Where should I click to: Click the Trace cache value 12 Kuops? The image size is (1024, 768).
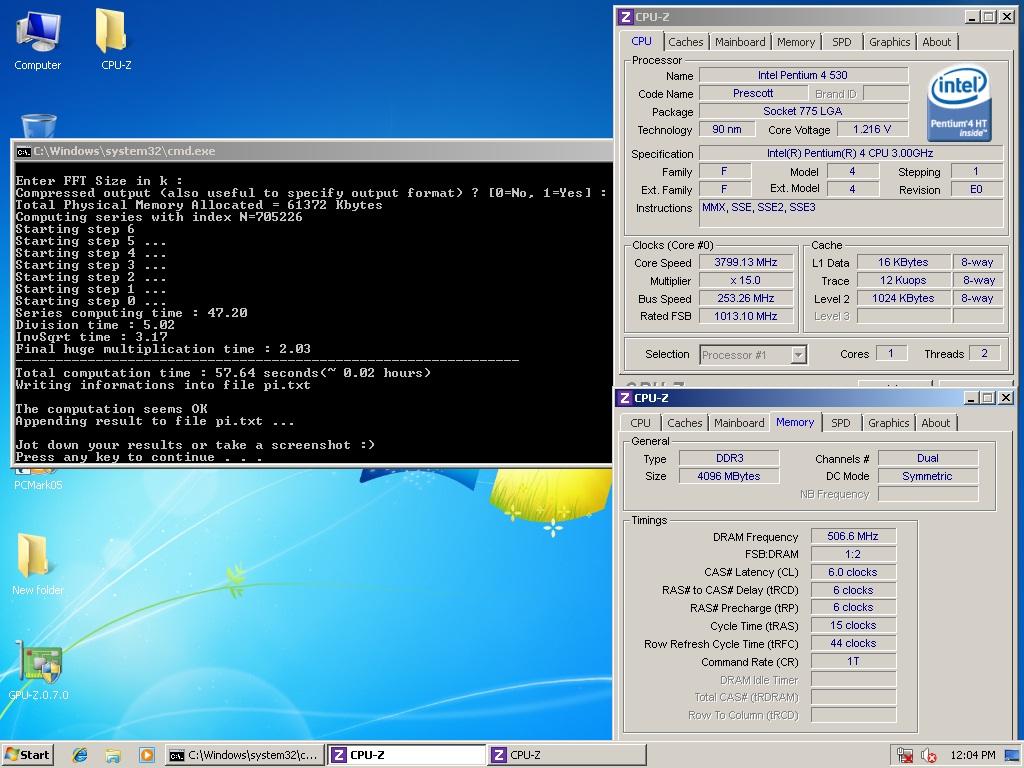[x=903, y=280]
